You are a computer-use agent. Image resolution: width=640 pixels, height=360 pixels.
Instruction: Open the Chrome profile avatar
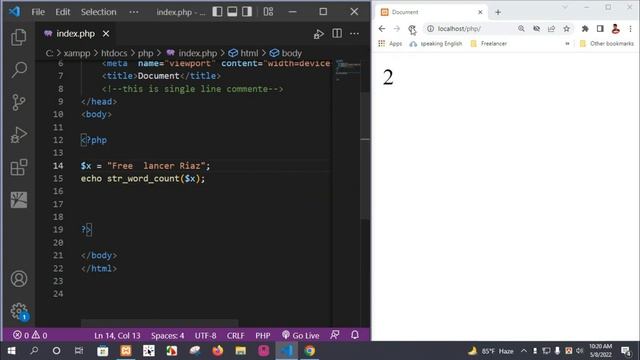pyautogui.click(x=616, y=29)
